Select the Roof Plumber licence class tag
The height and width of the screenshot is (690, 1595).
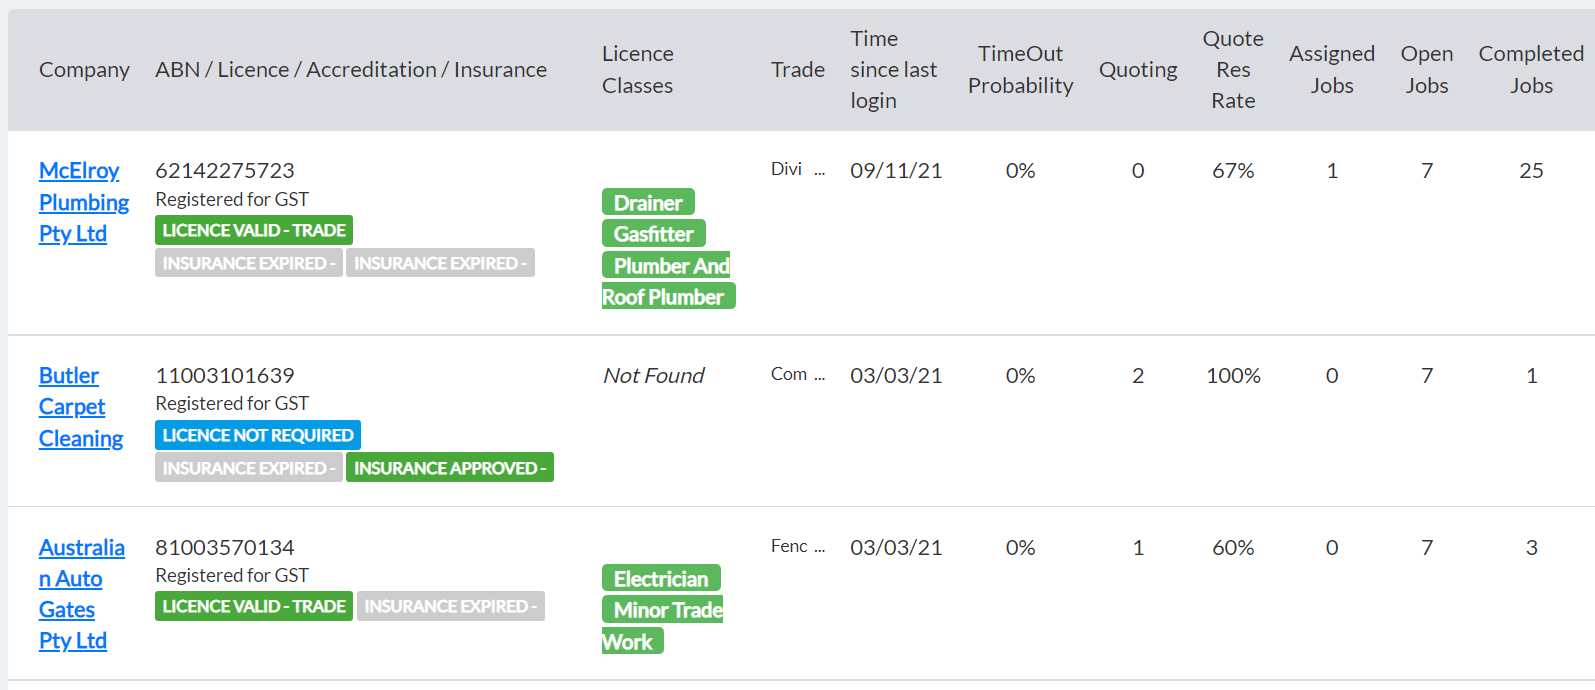click(668, 296)
